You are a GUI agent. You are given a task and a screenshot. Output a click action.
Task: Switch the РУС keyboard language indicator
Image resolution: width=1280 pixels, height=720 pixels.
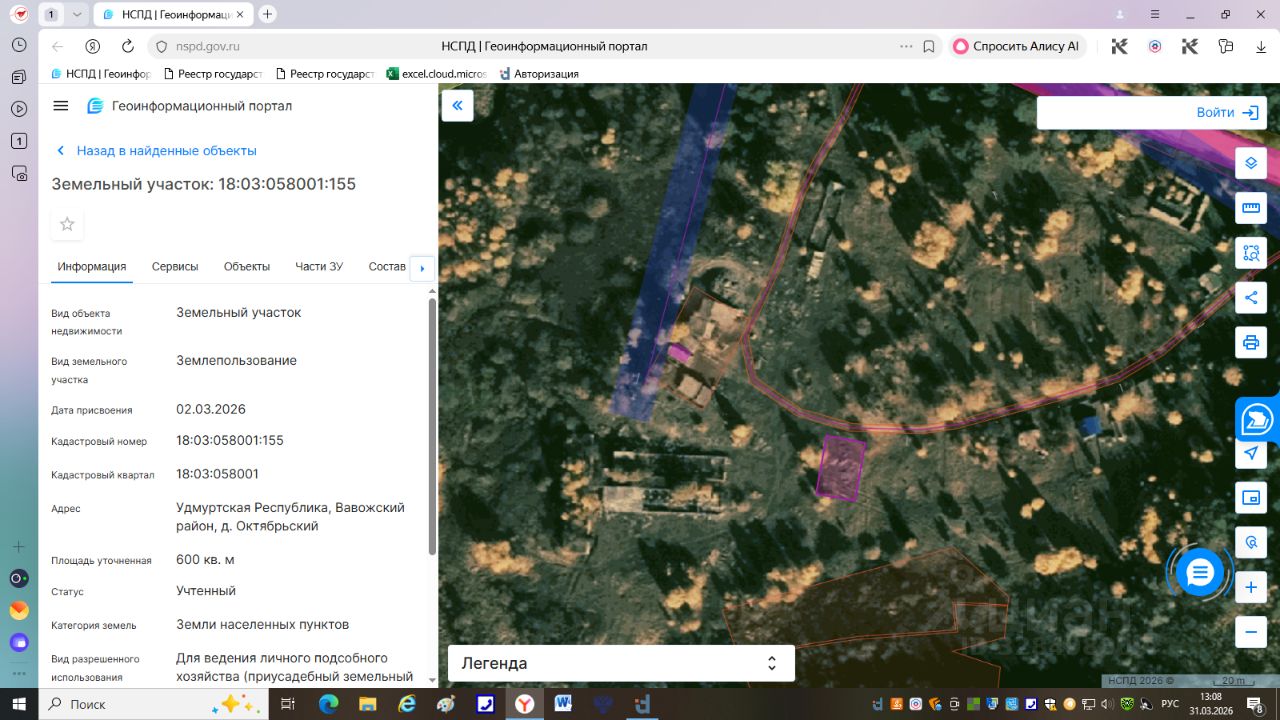pos(1170,704)
